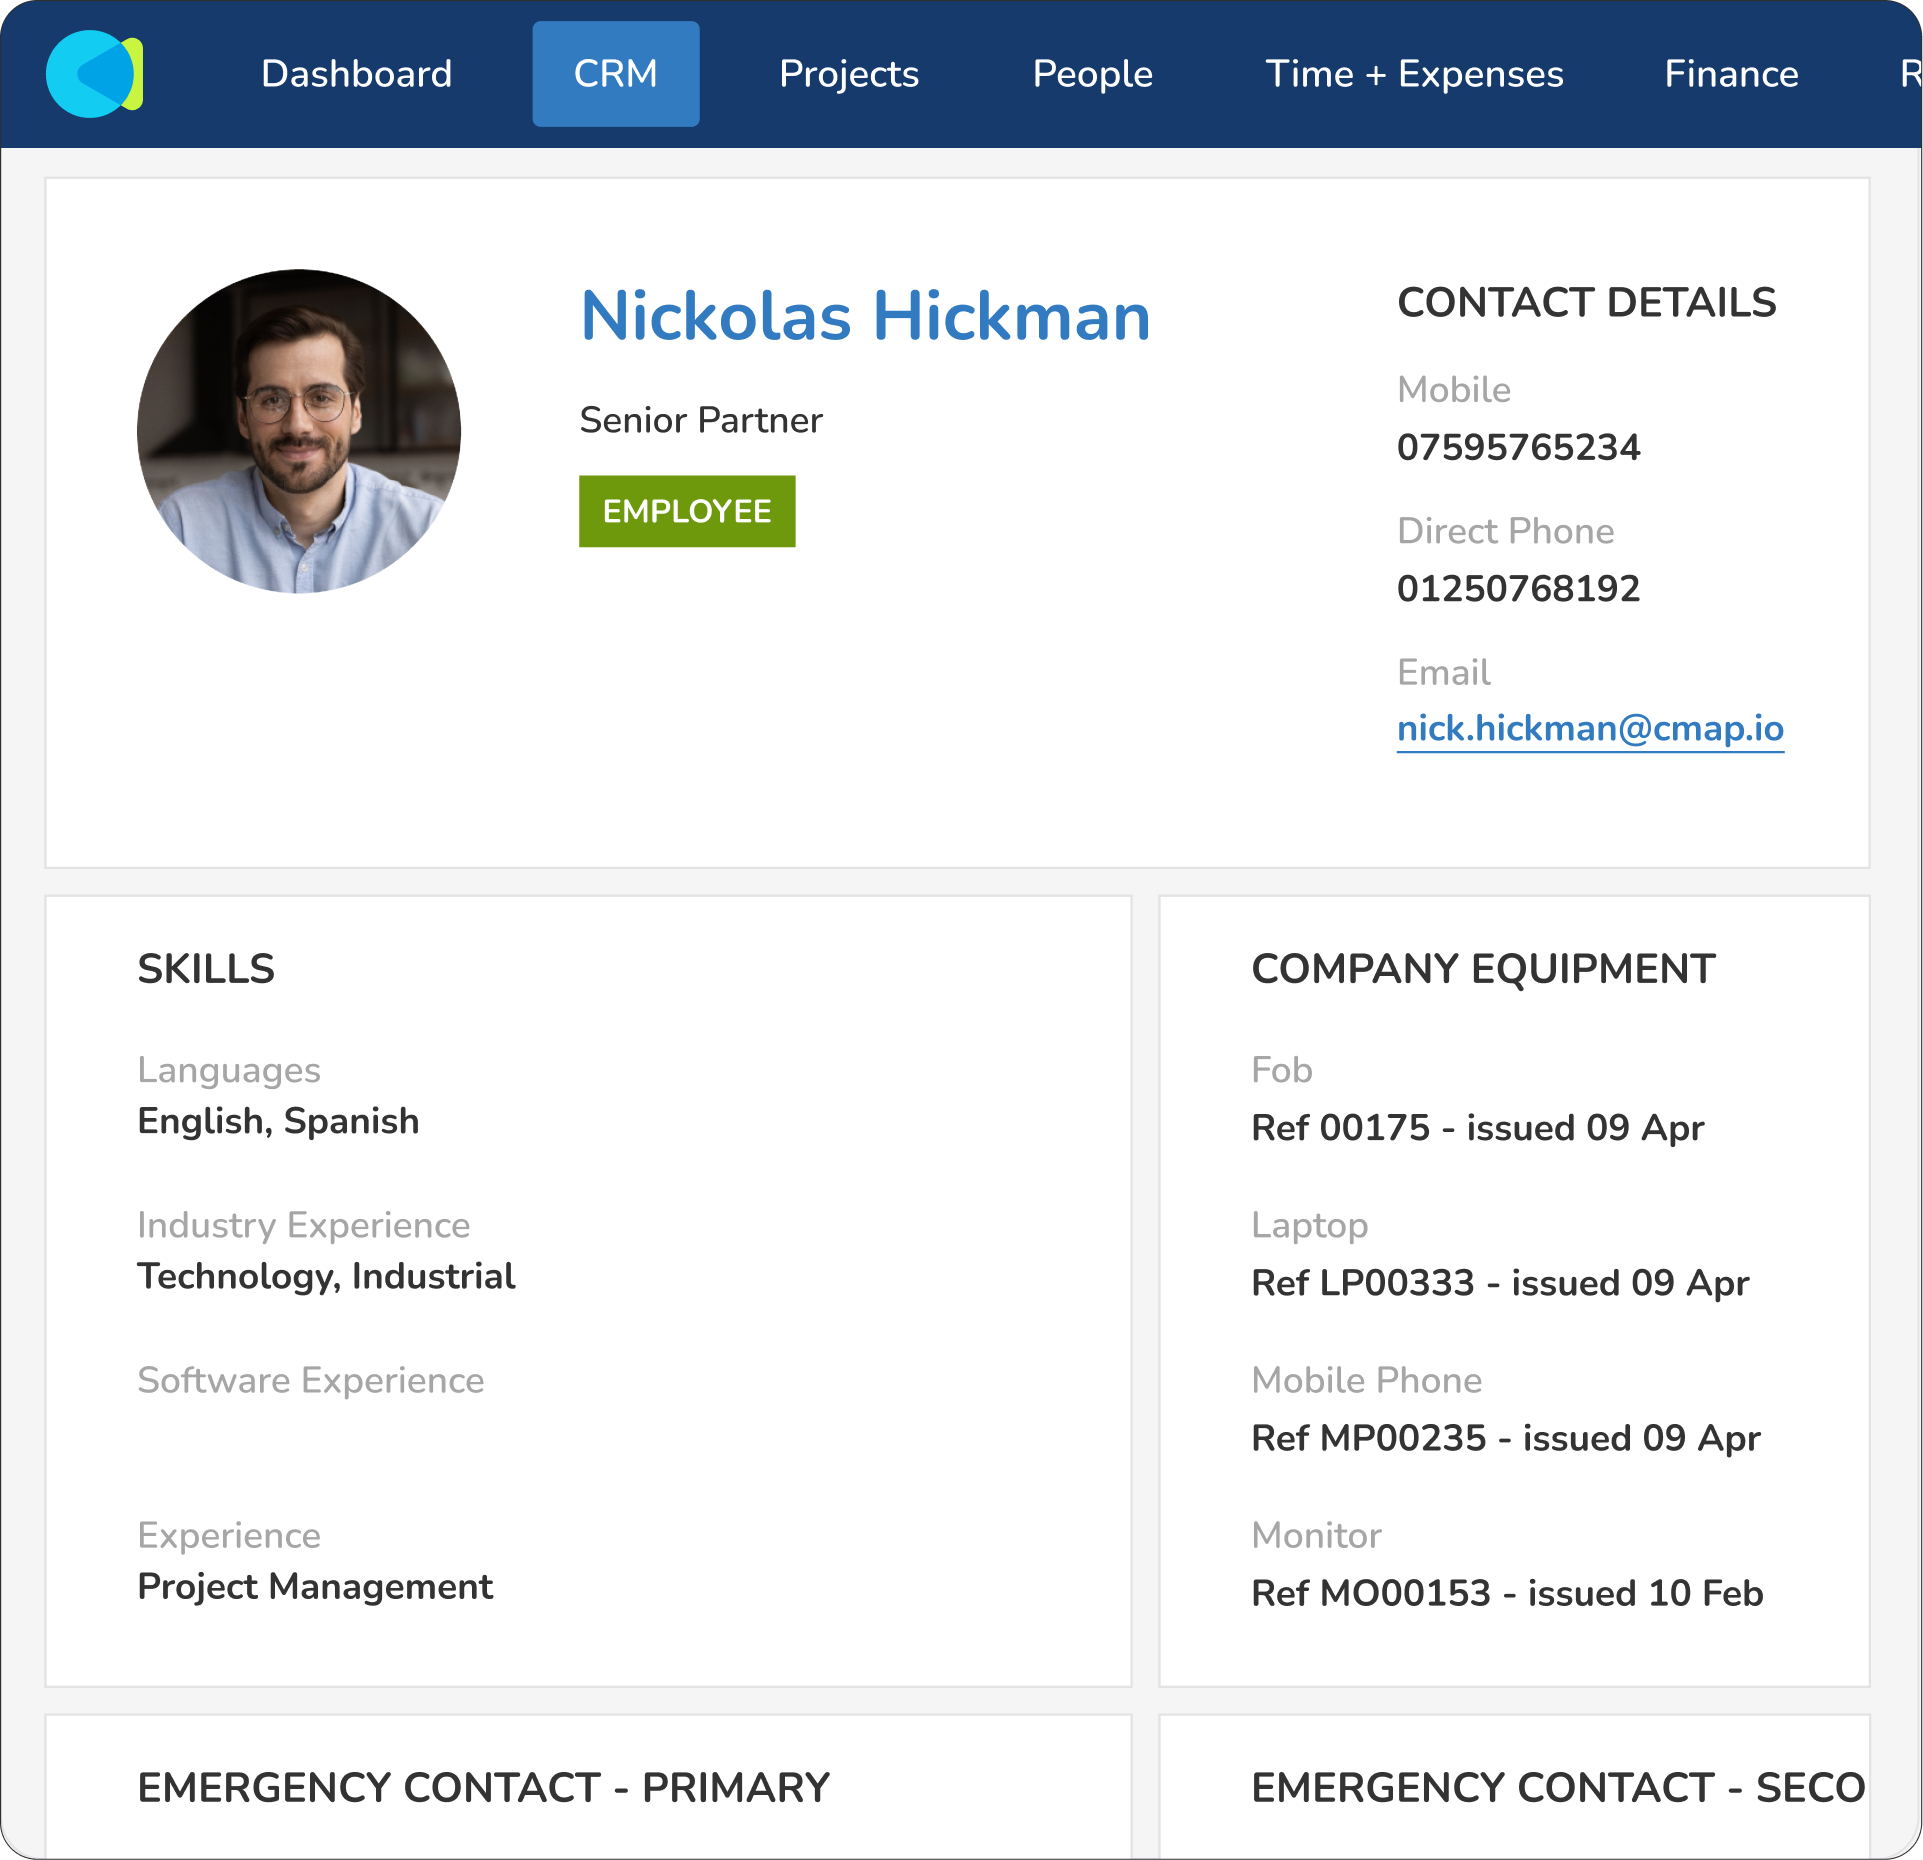Click the Emergency Contact - Primary heading

click(483, 1787)
